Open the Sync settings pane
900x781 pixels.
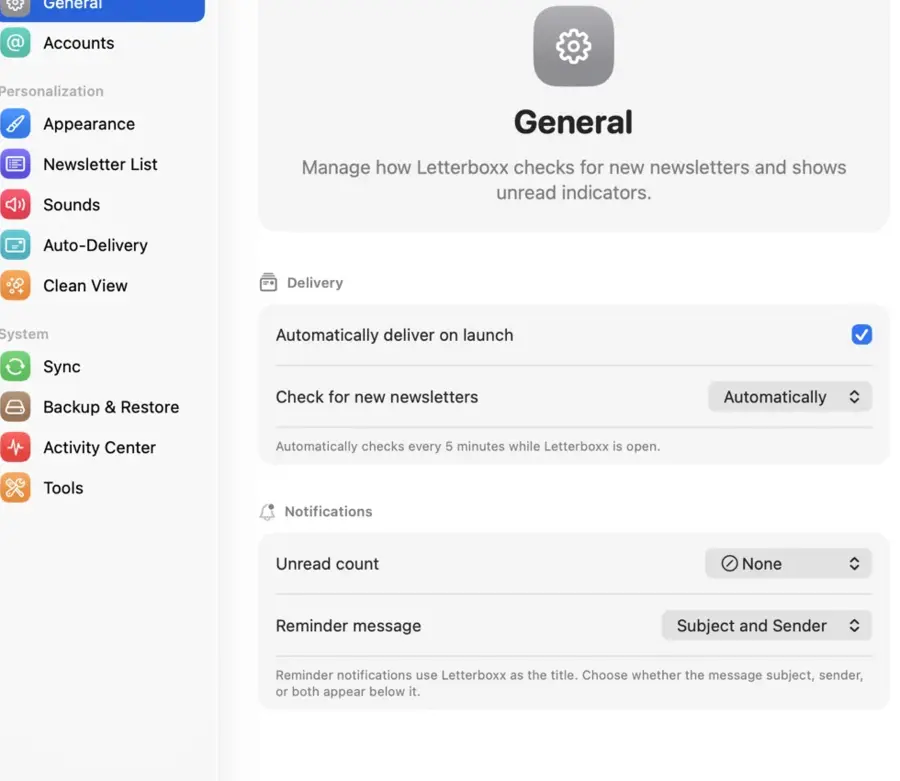[x=102, y=367]
